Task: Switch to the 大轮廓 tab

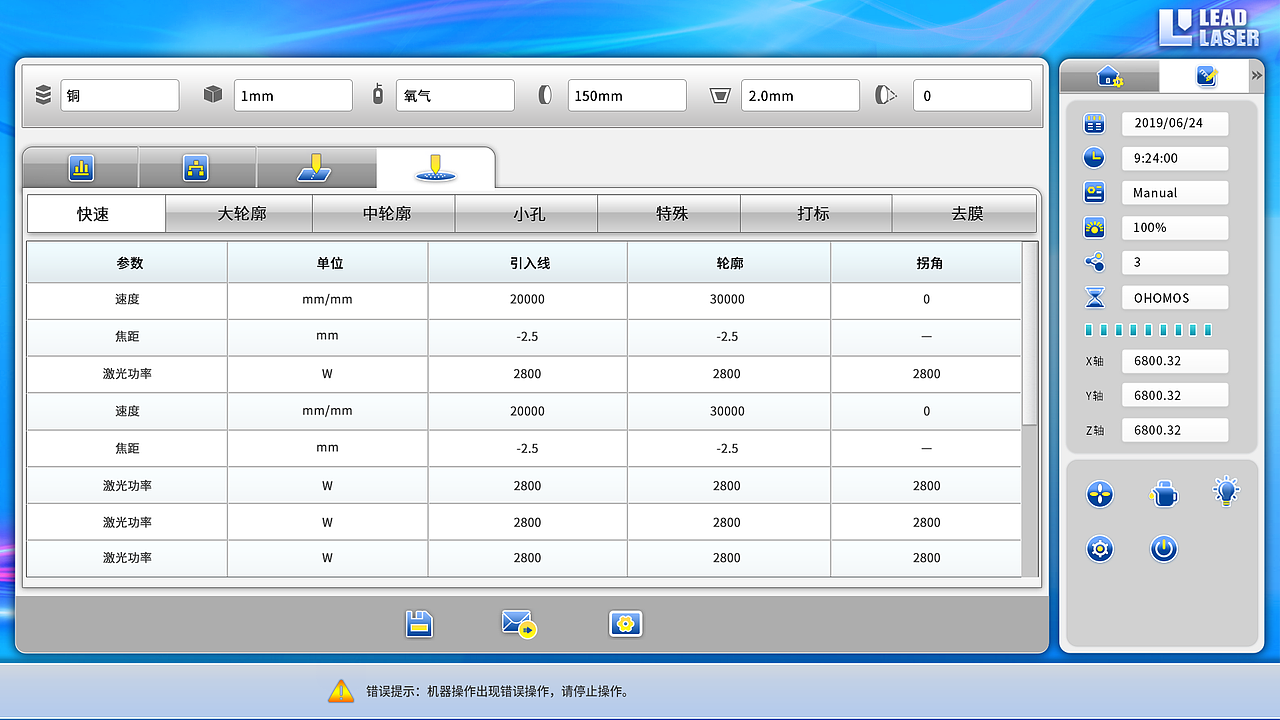Action: click(239, 214)
